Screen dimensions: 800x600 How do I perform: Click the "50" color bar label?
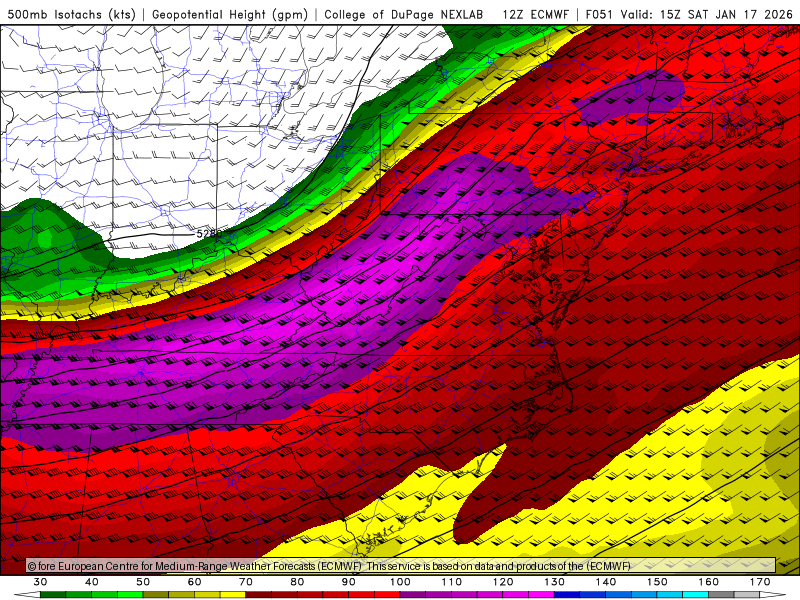[x=143, y=582]
